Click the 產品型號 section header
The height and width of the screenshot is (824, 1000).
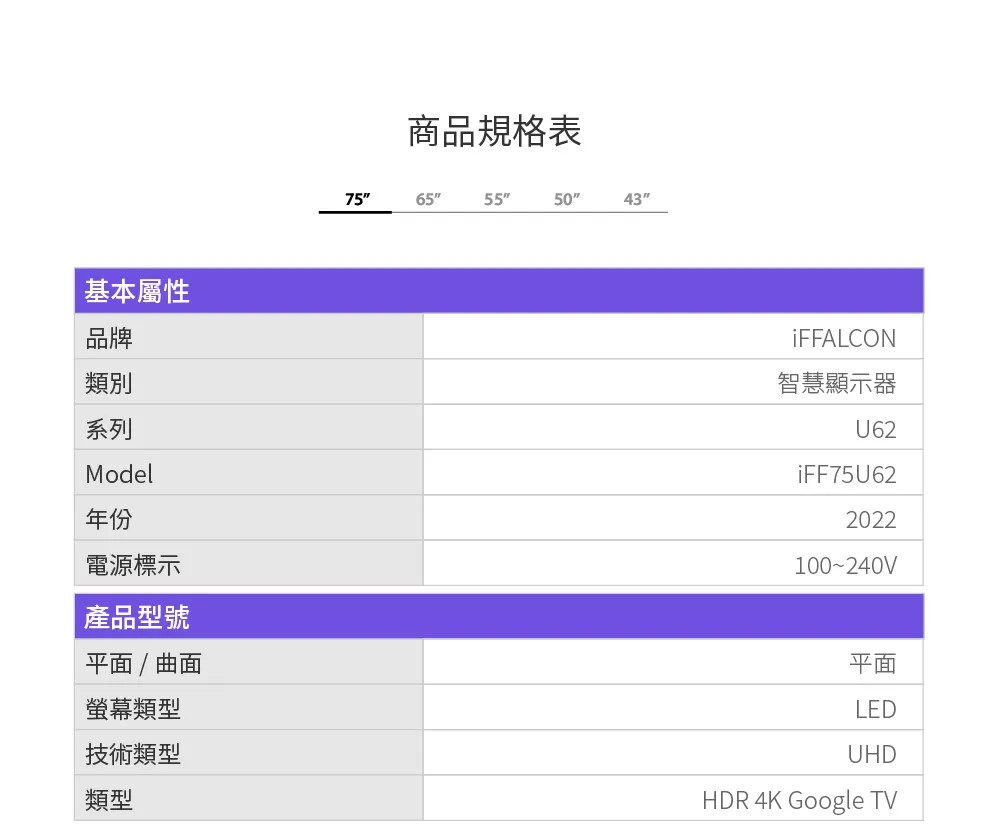tap(137, 617)
